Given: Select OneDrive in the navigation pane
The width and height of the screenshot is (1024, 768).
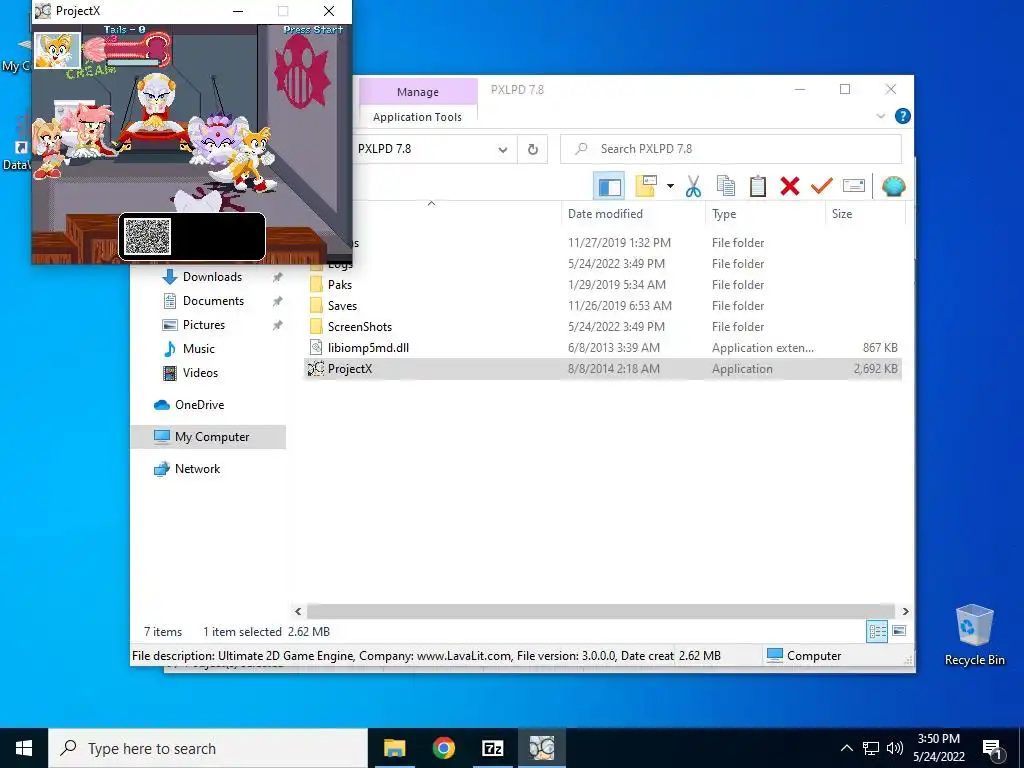Looking at the screenshot, I should tap(199, 405).
